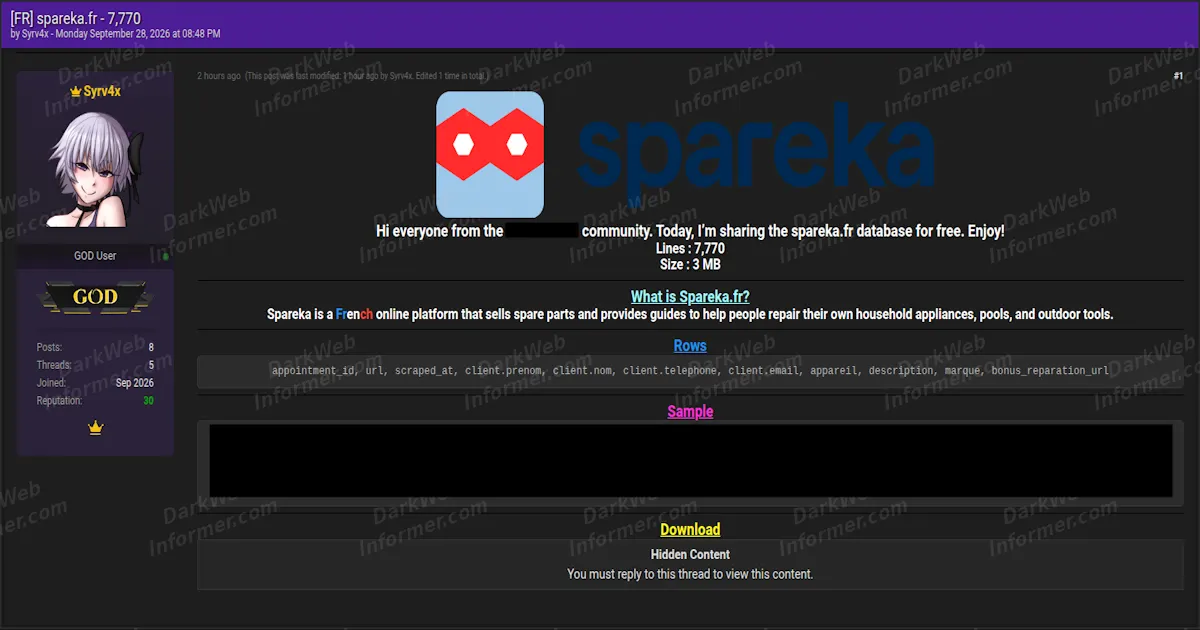Screen dimensions: 1200x630
Task: Click the green online status dot
Action: 165,256
